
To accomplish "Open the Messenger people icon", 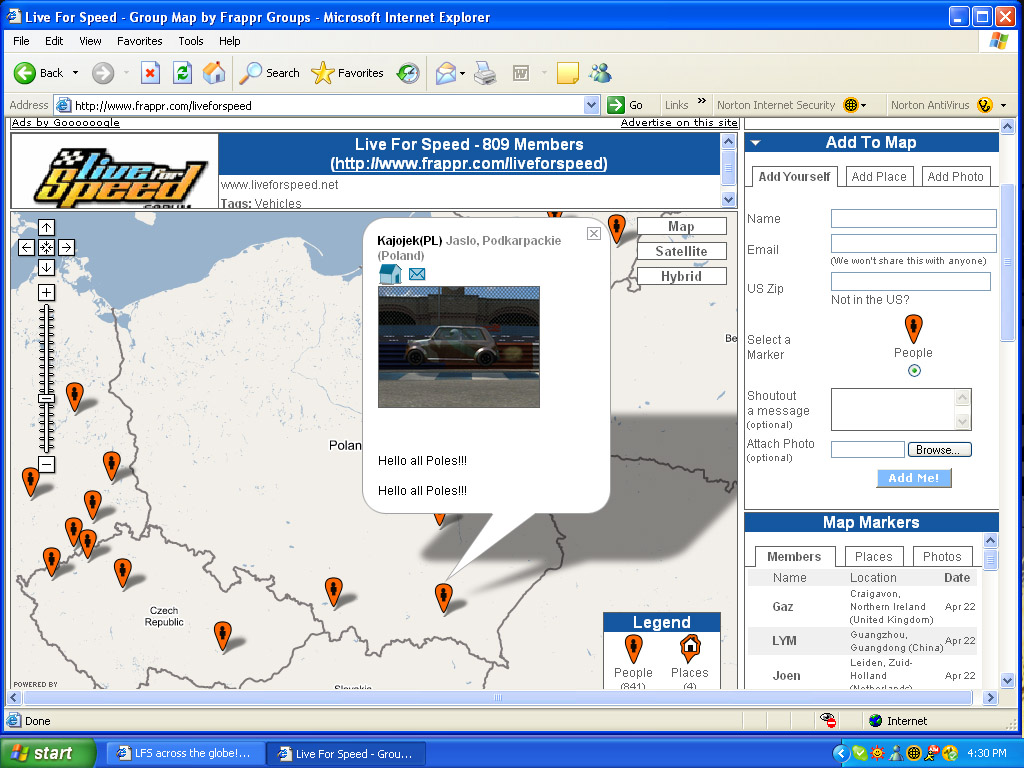I will tap(600, 73).
